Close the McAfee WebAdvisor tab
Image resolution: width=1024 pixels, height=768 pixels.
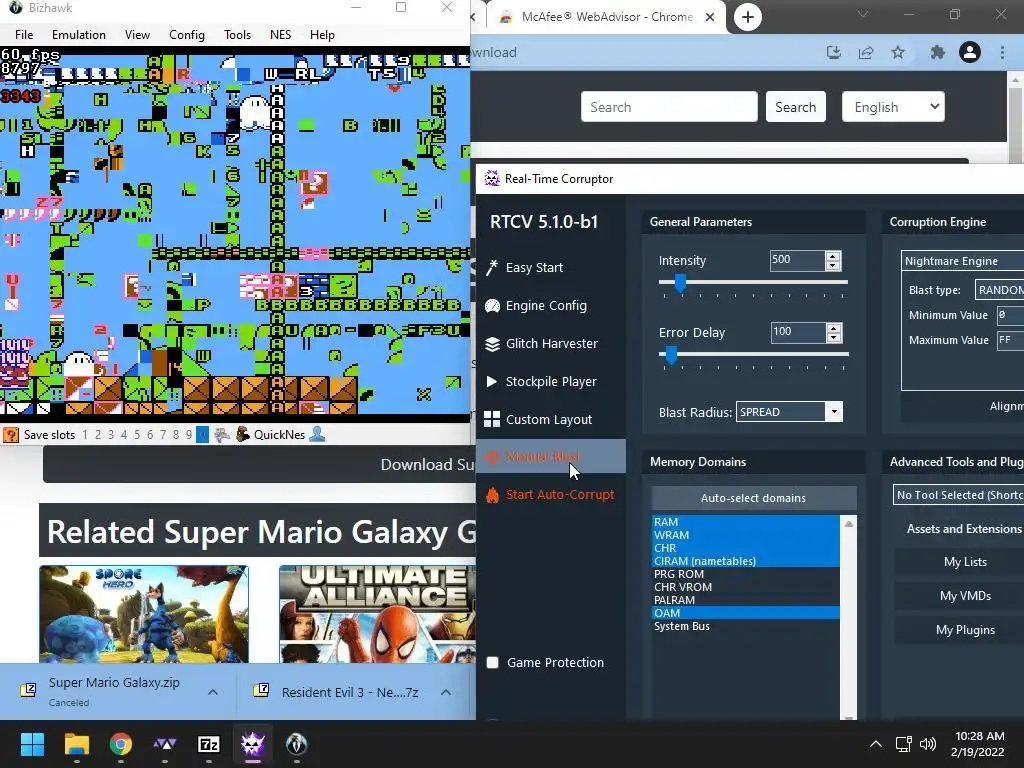pyautogui.click(x=710, y=17)
